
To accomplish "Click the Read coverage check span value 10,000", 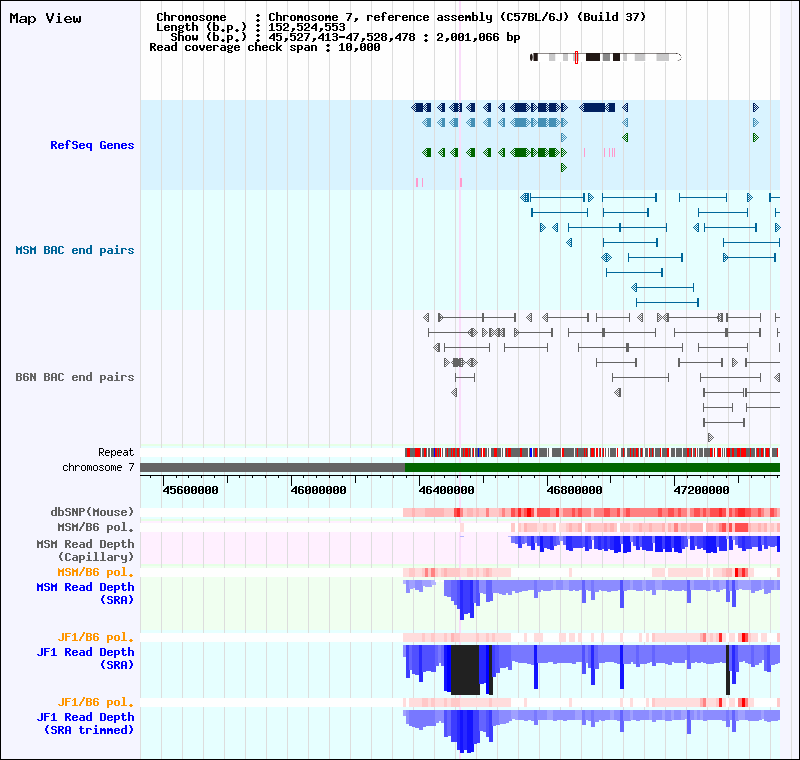I will point(359,47).
